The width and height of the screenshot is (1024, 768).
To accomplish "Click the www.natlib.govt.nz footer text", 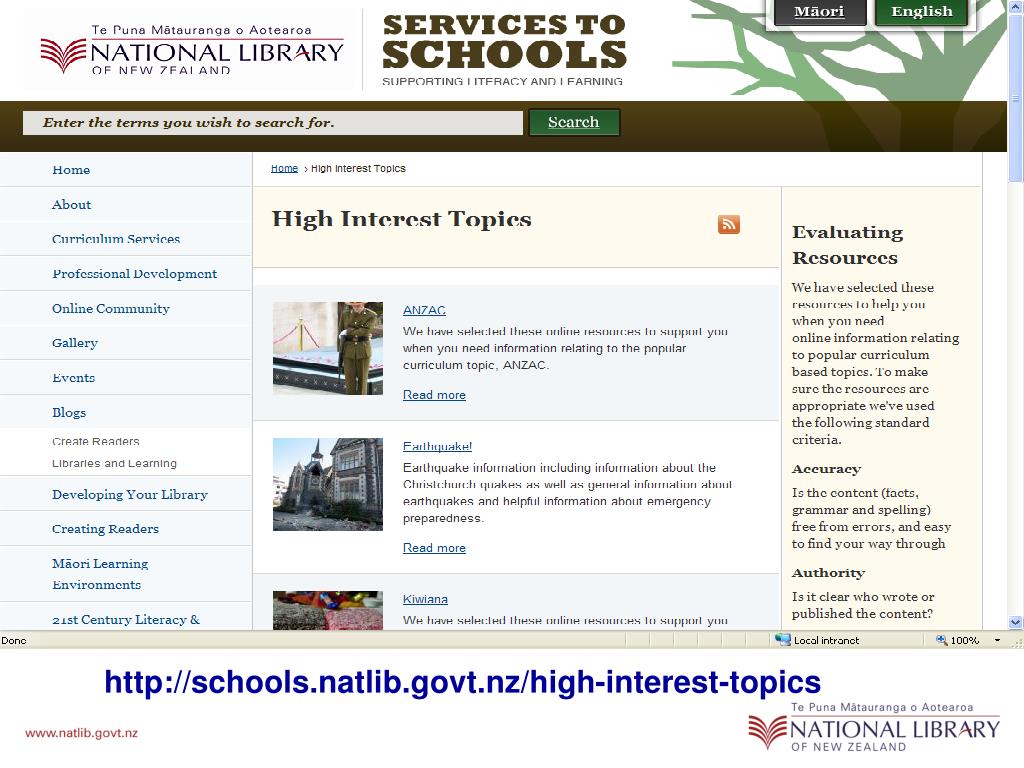I will pos(82,733).
